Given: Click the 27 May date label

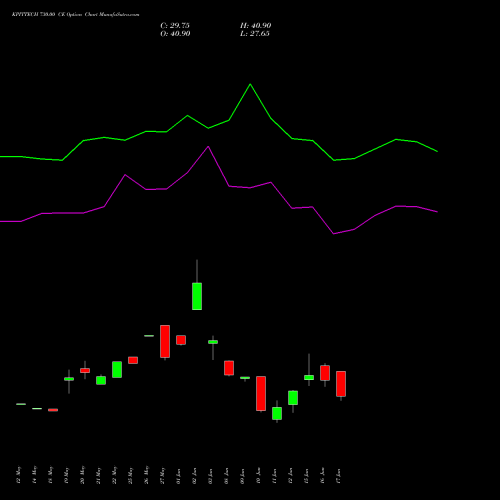Looking at the screenshot, I should [x=163, y=476].
